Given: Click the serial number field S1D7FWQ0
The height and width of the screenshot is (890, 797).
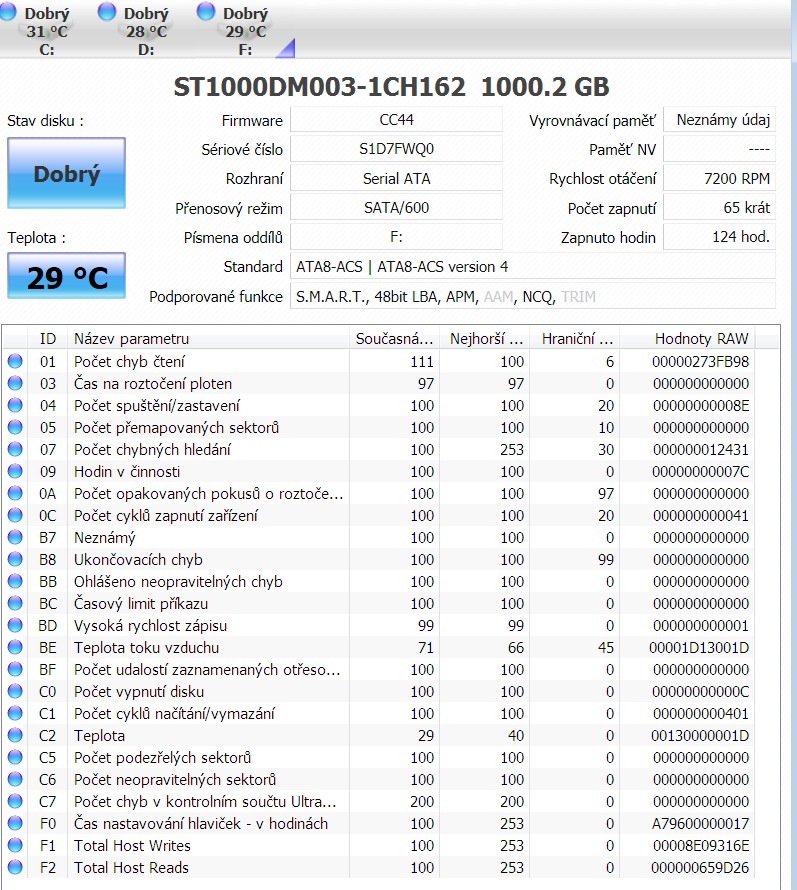Looking at the screenshot, I should 396,149.
